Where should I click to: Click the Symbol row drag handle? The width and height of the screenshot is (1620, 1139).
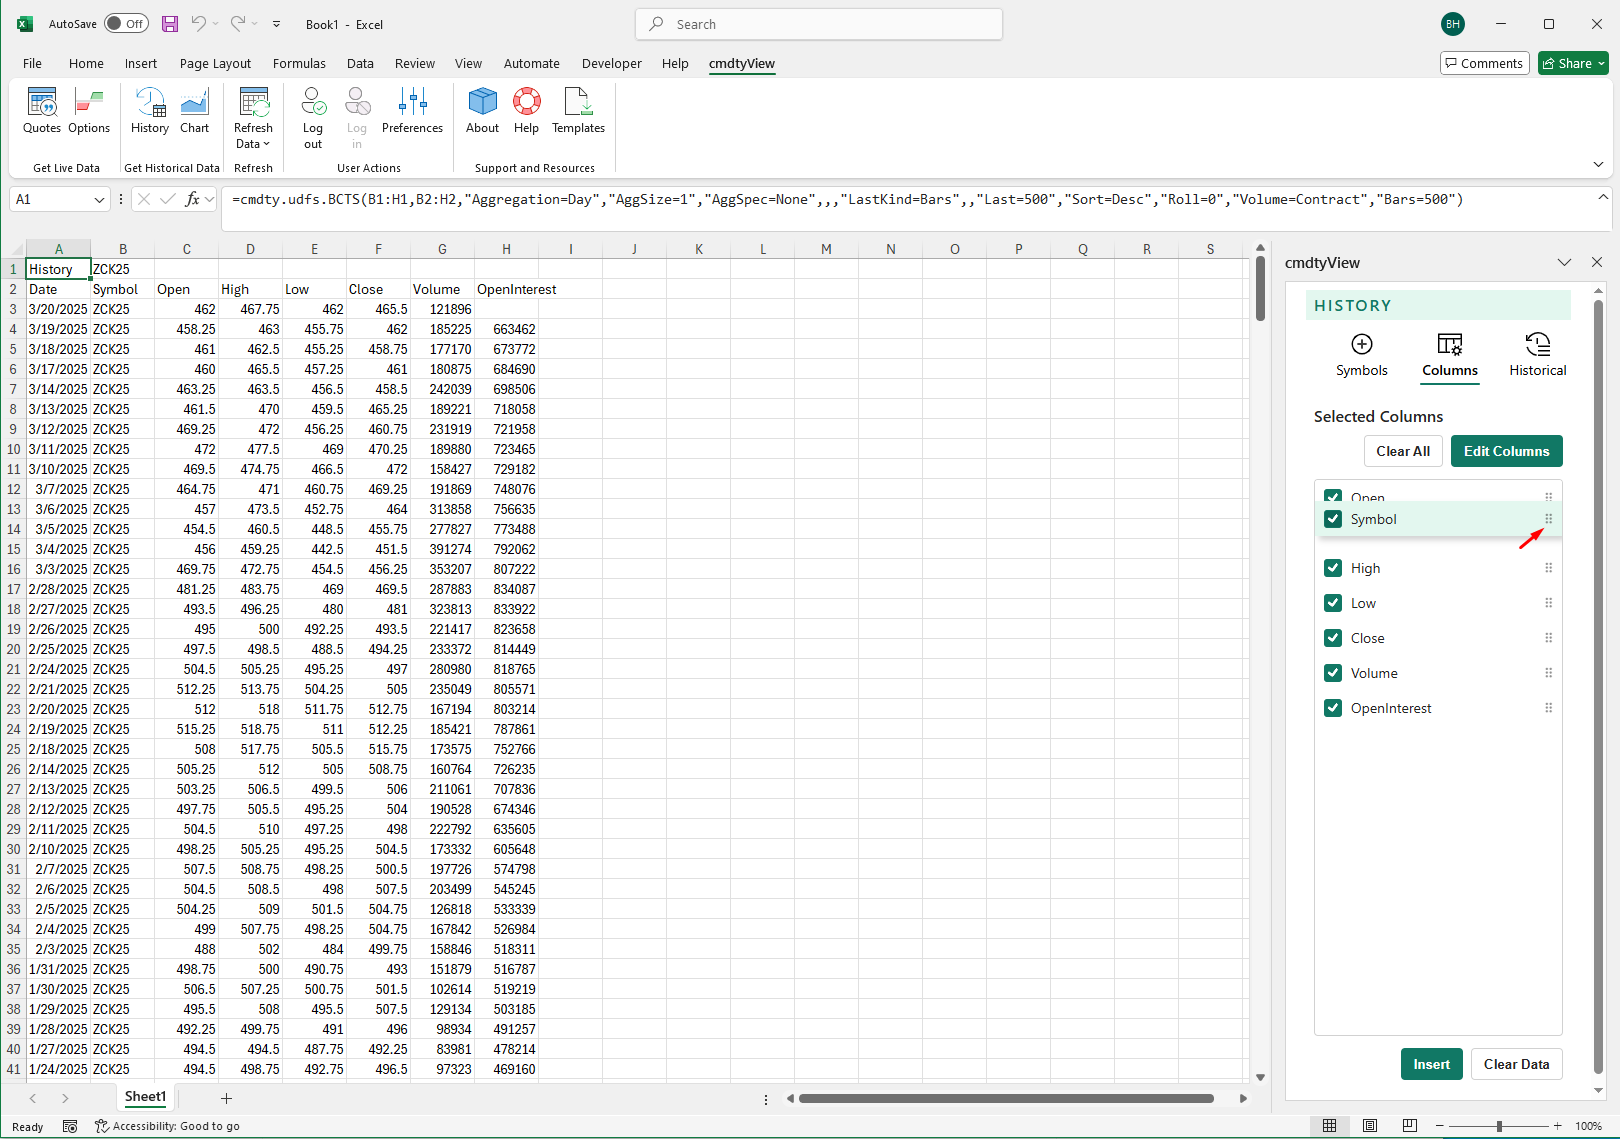[x=1548, y=519]
